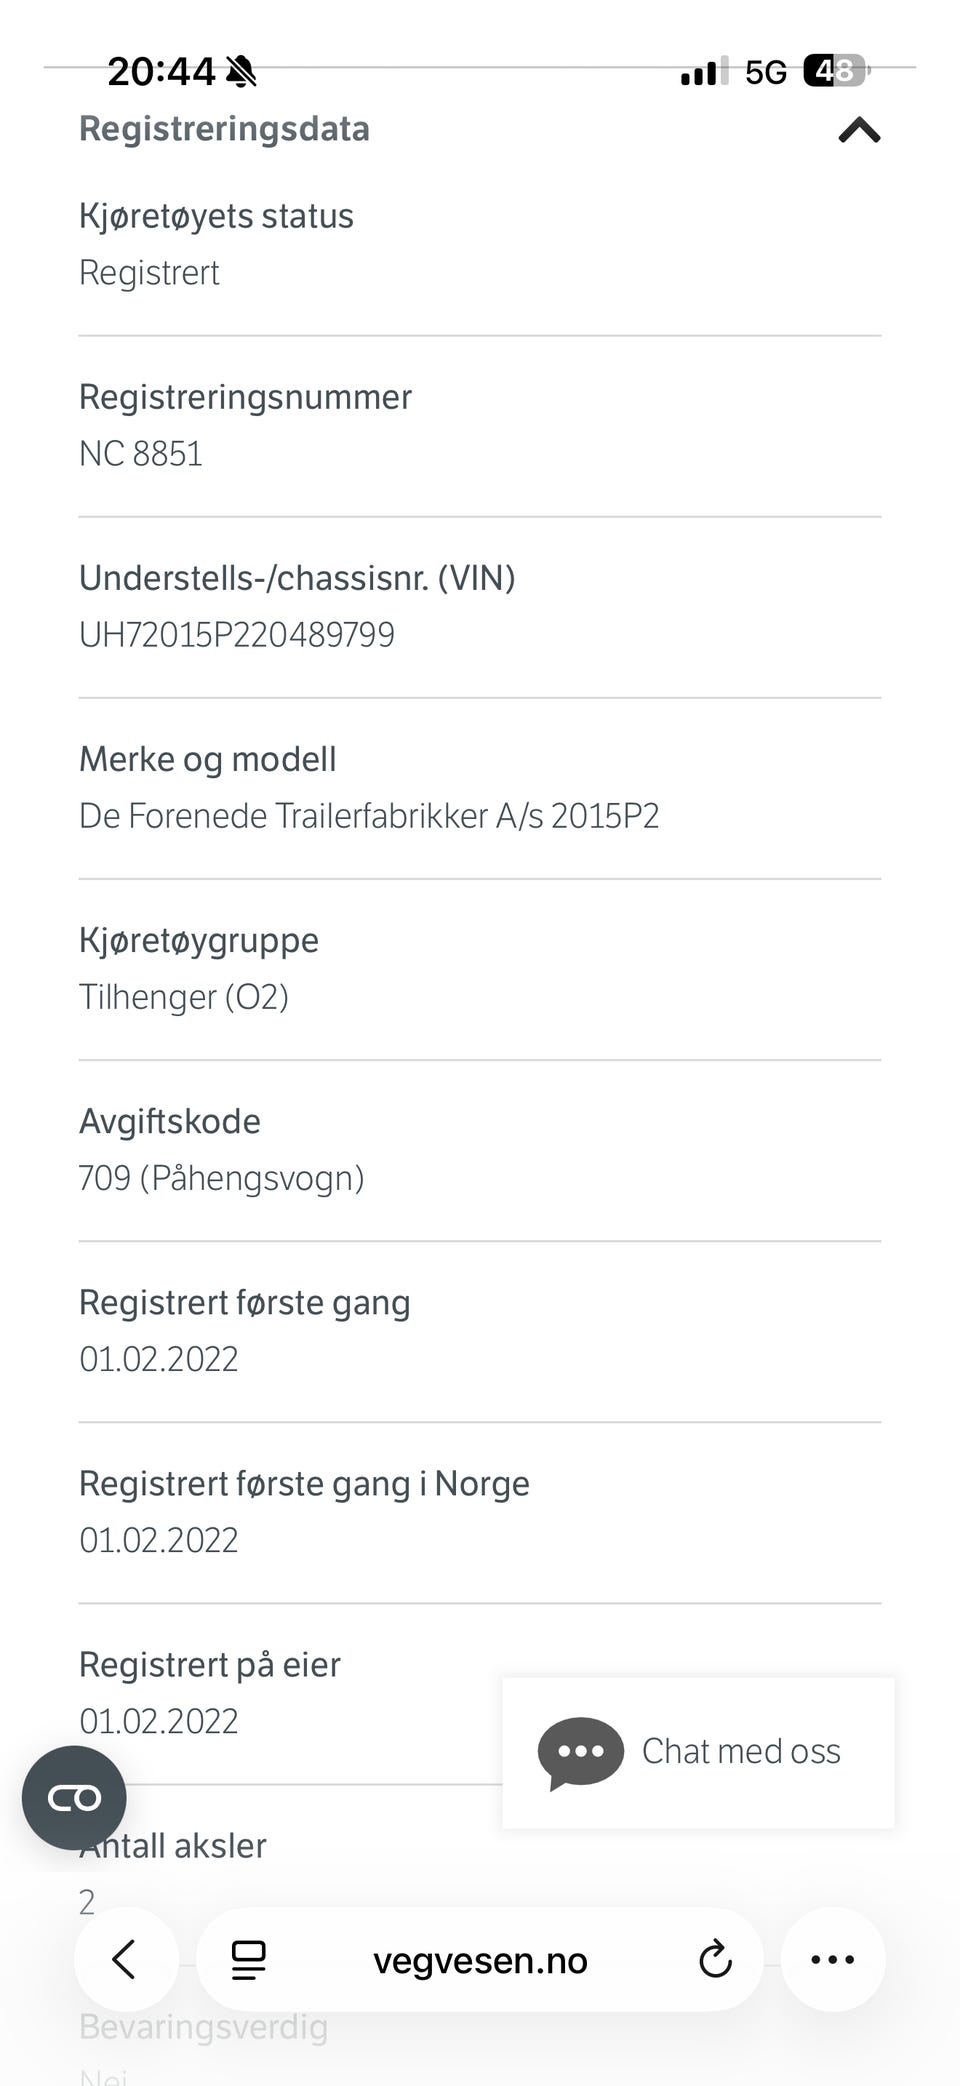Viewport: 960px width, 2086px height.
Task: Tap the Registrert første gang date
Action: pyautogui.click(x=159, y=1359)
